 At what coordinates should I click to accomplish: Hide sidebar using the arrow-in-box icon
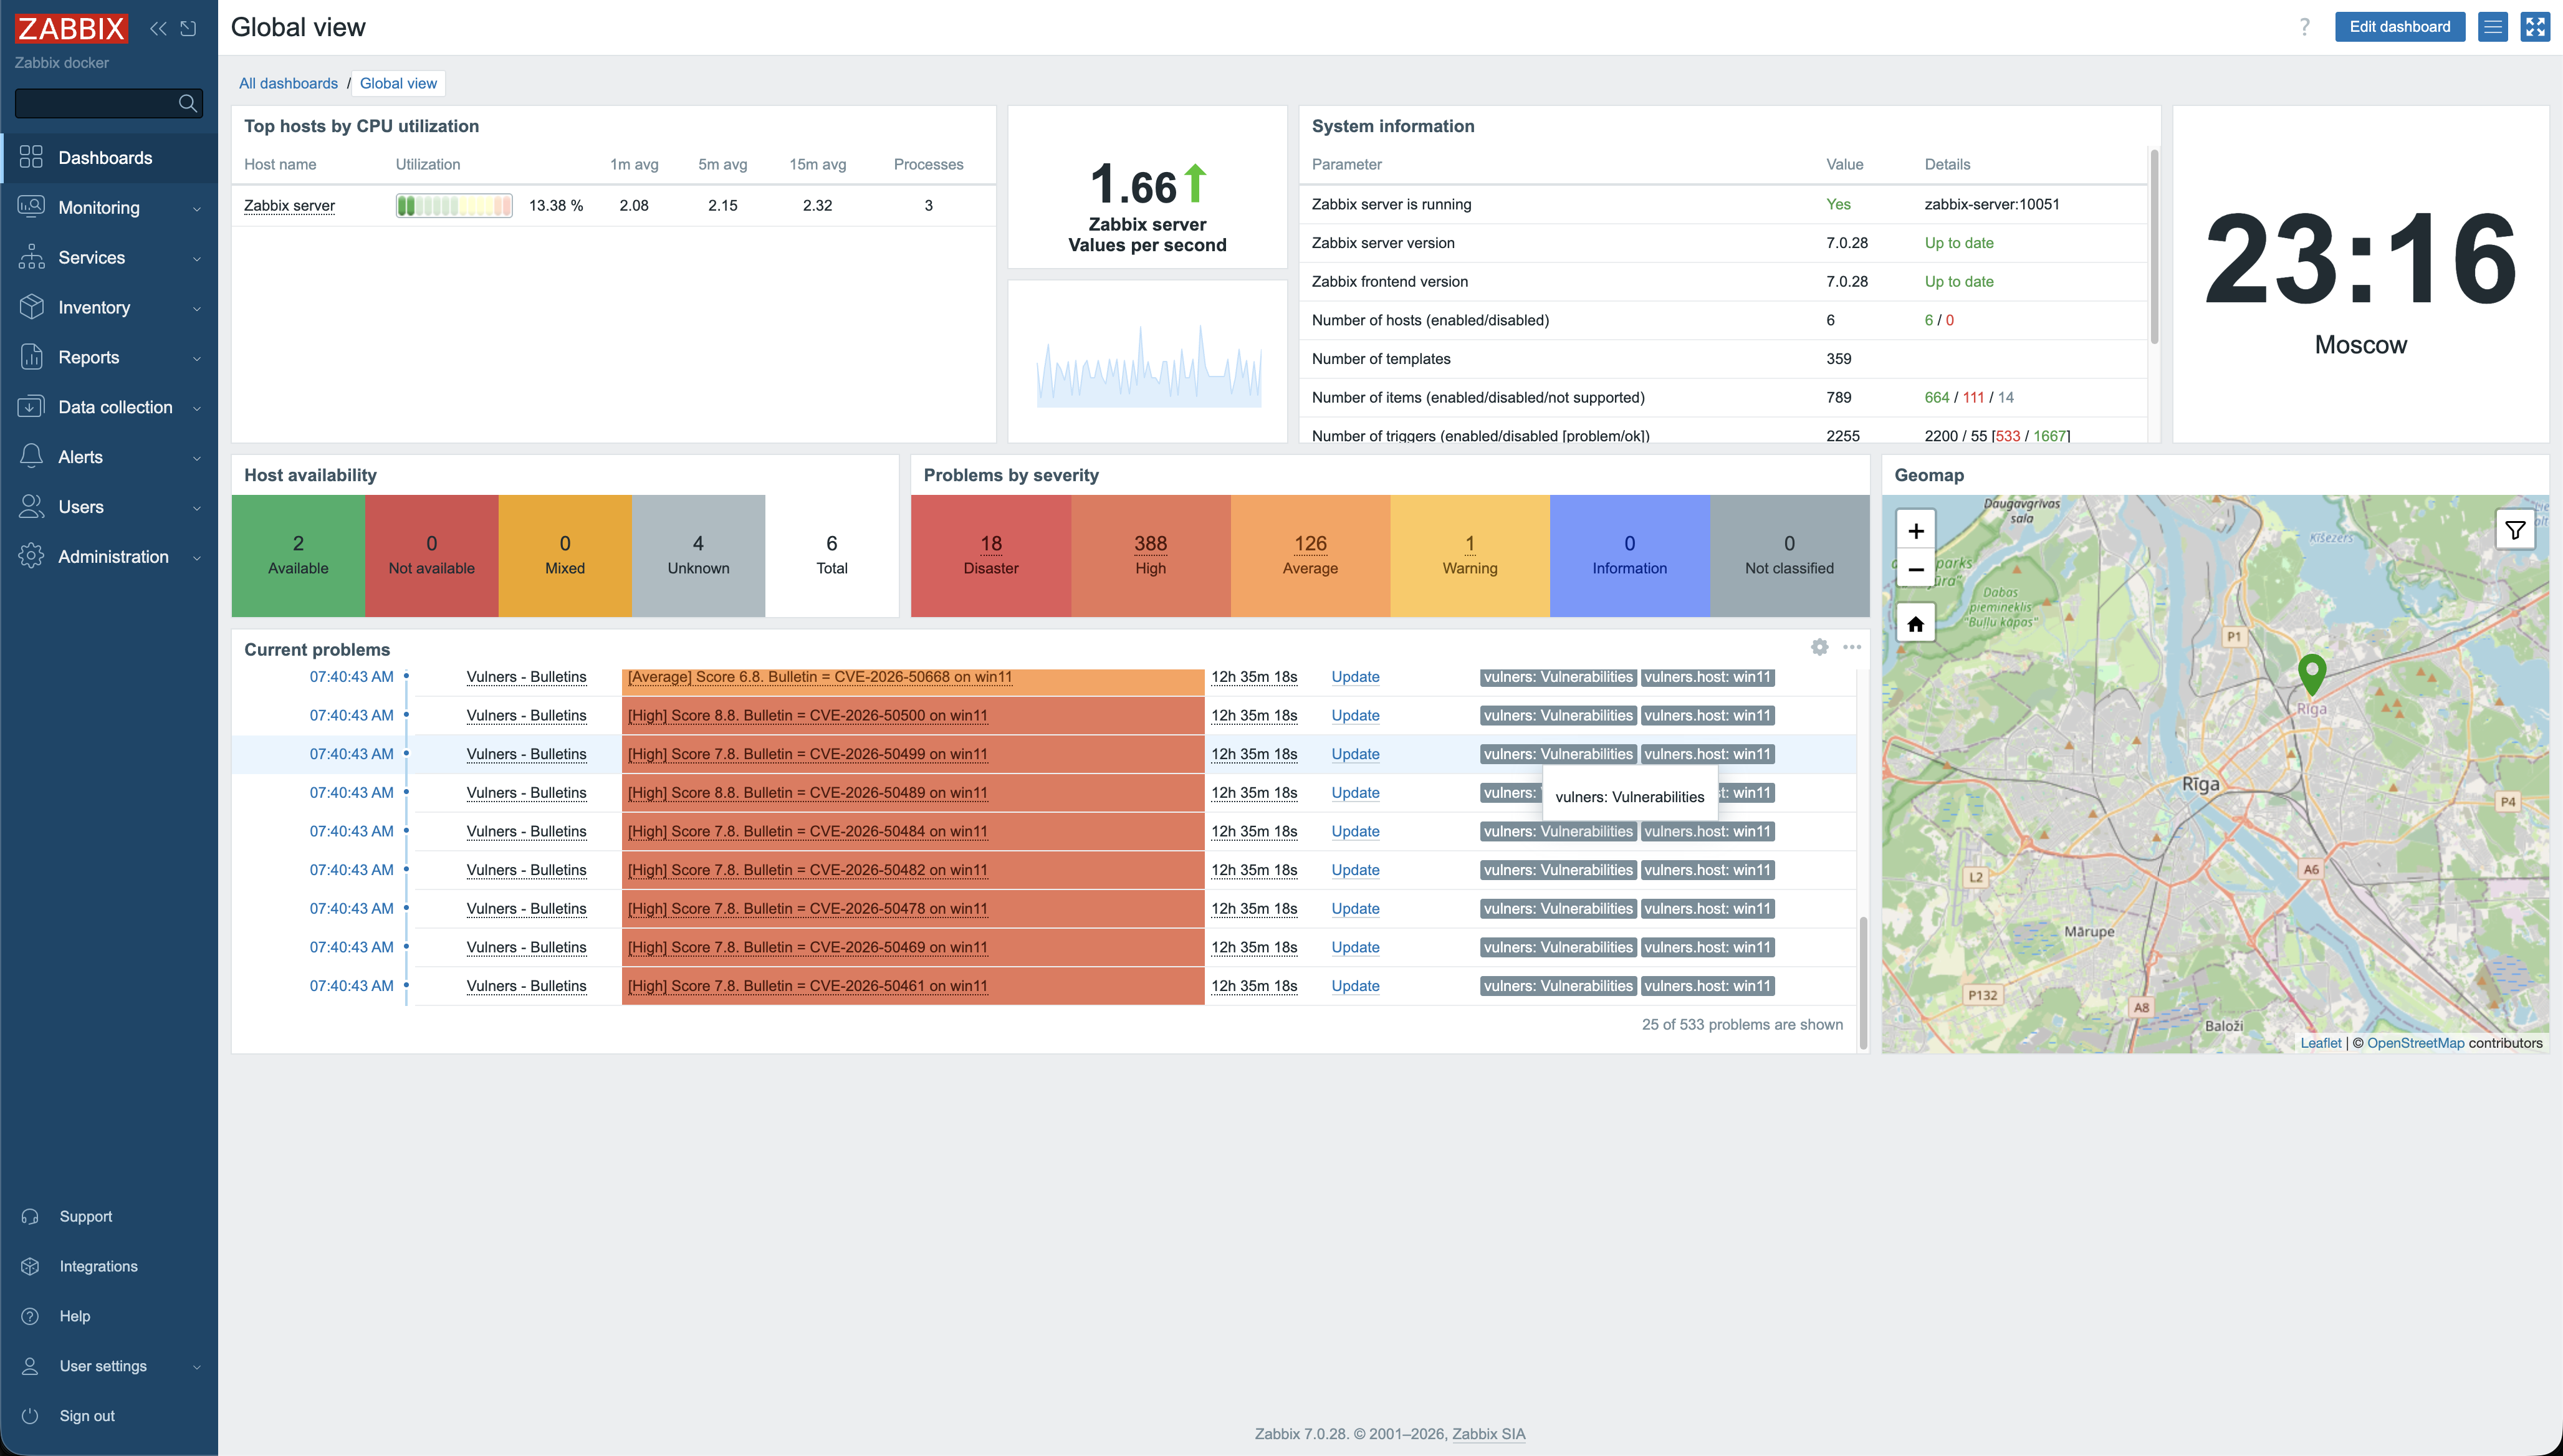click(188, 28)
